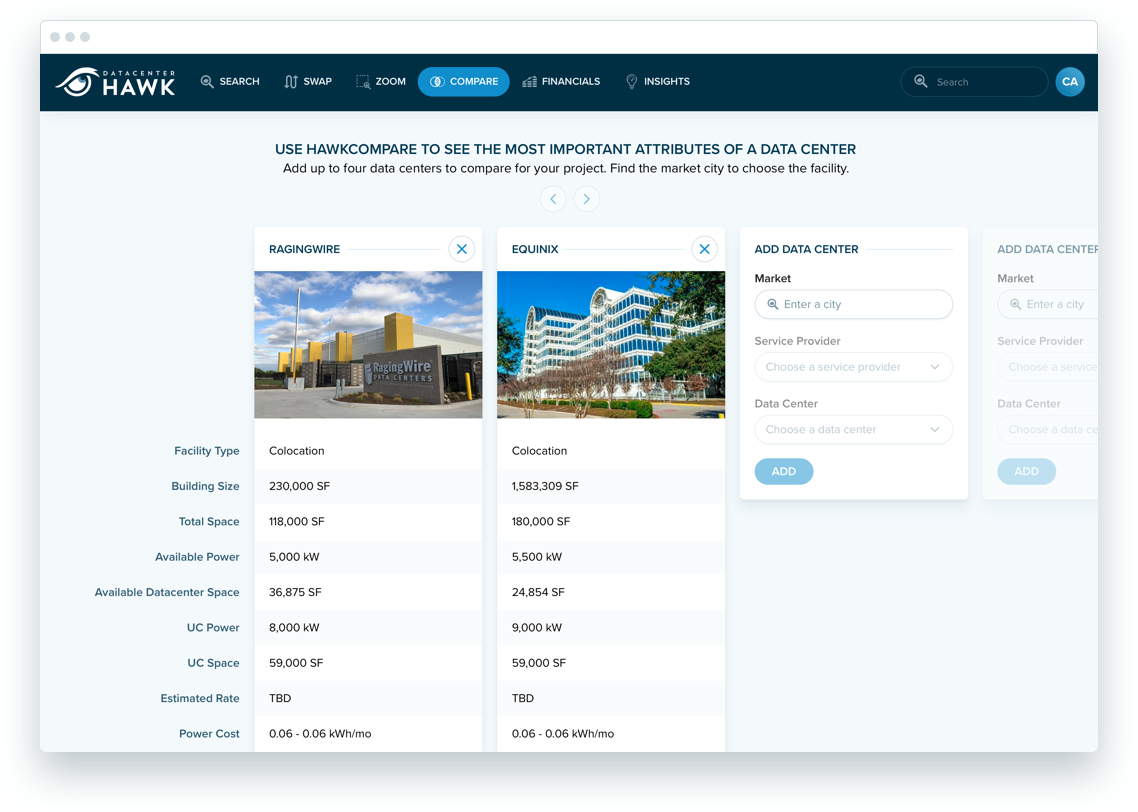Click RagingWire total space '118,000 SF'

(x=297, y=522)
